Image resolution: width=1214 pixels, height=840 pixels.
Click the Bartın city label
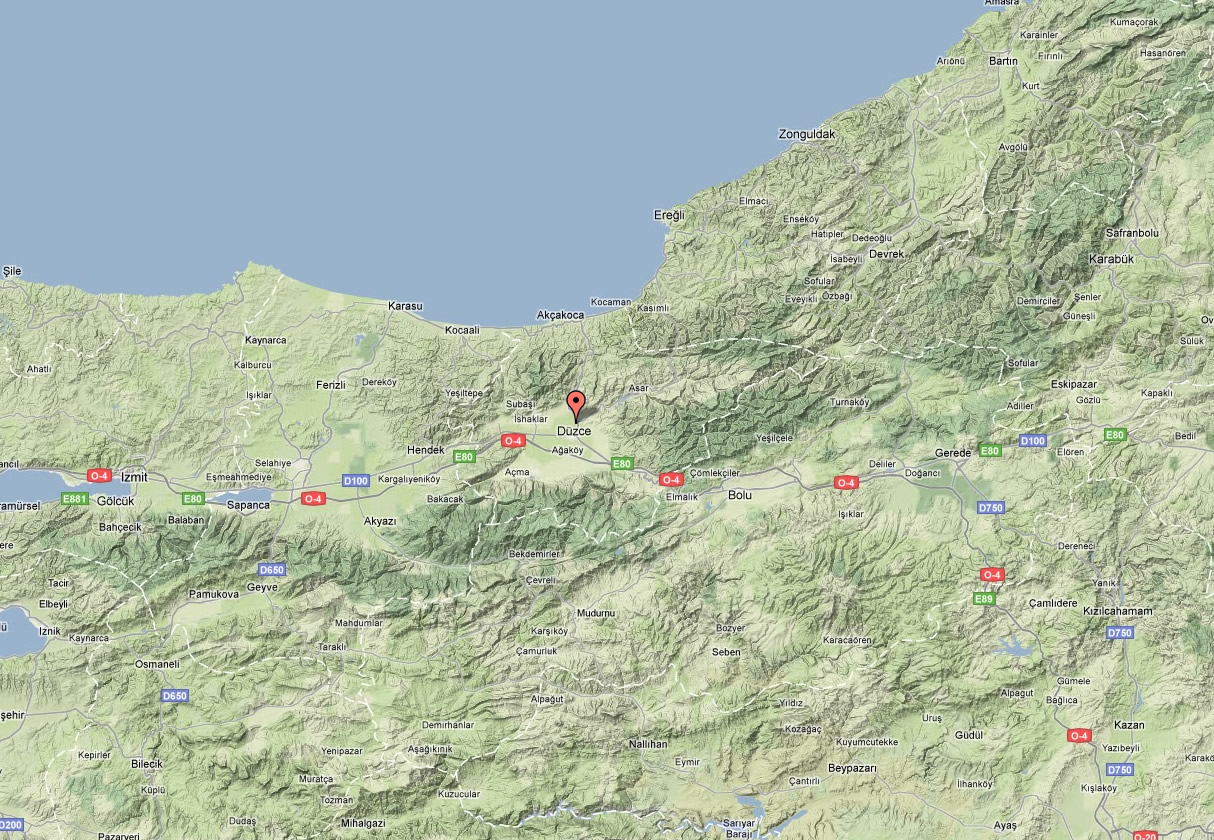tap(1002, 61)
